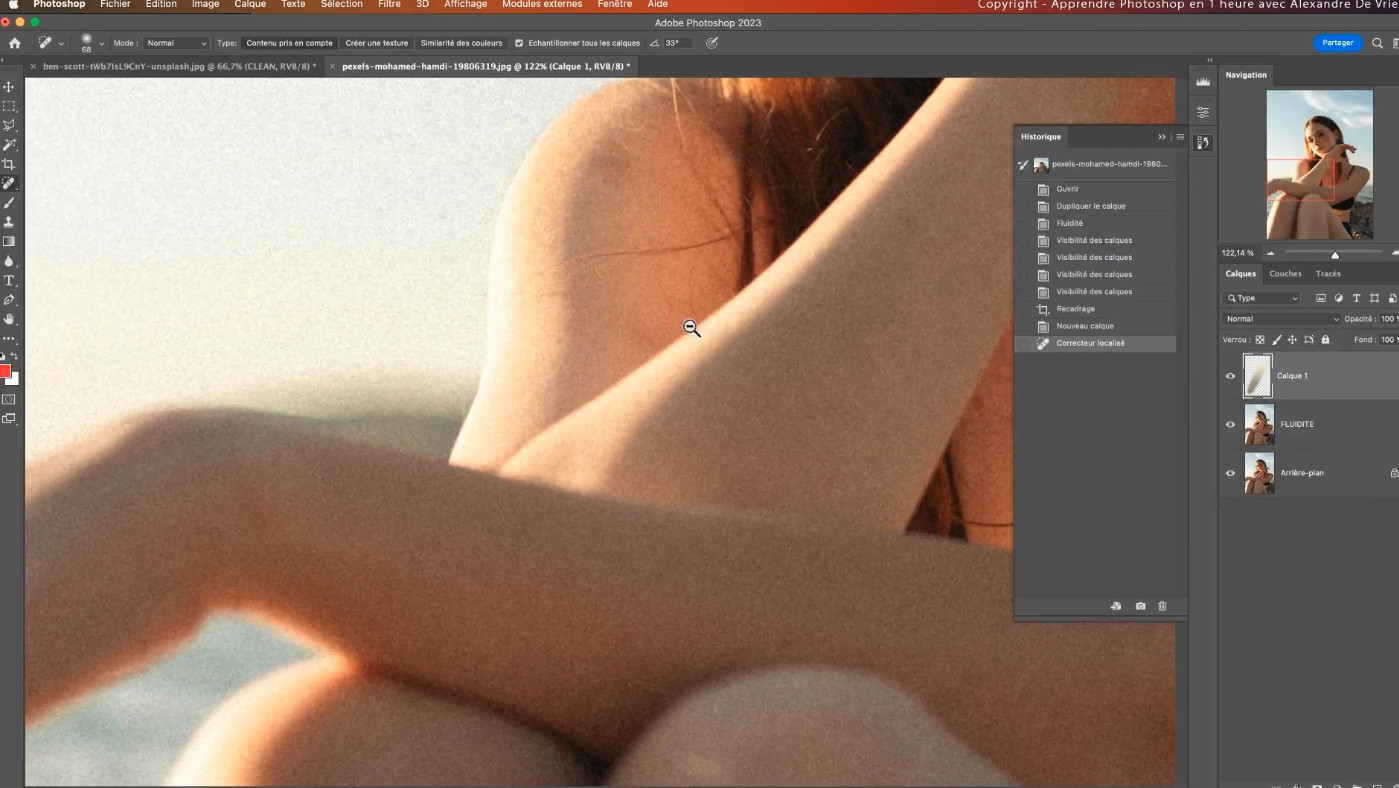Screen dimensions: 1399x788
Task: Open the layer blend mode Normal dropdown
Action: click(1281, 319)
